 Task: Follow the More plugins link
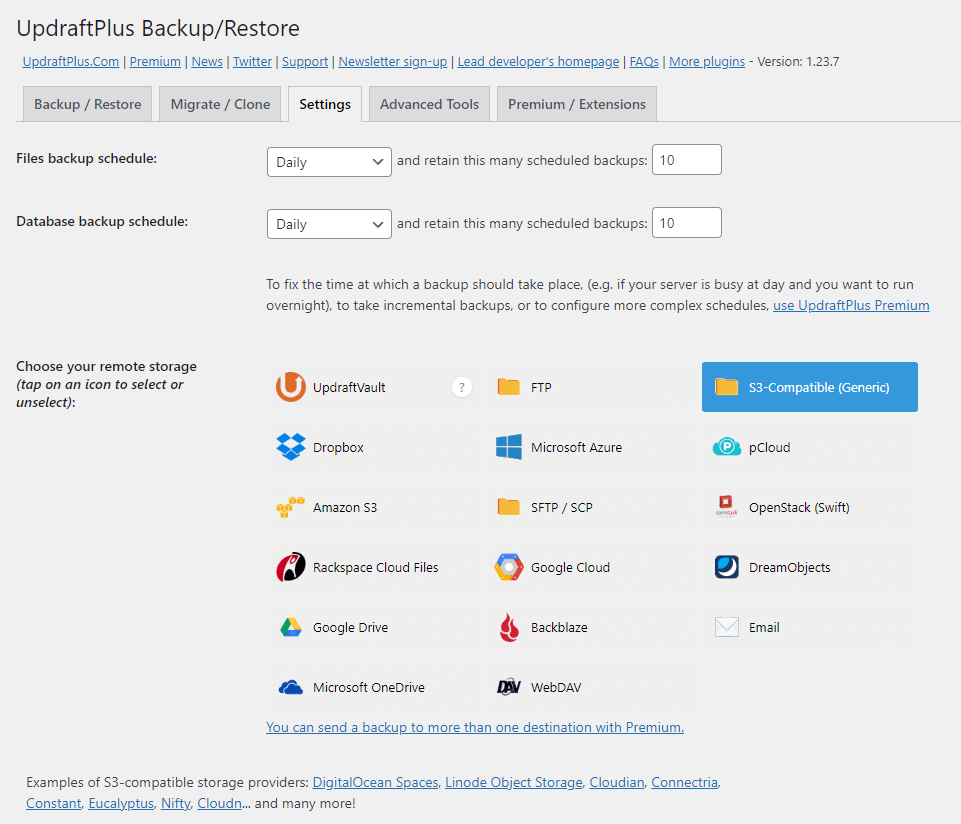click(x=707, y=61)
